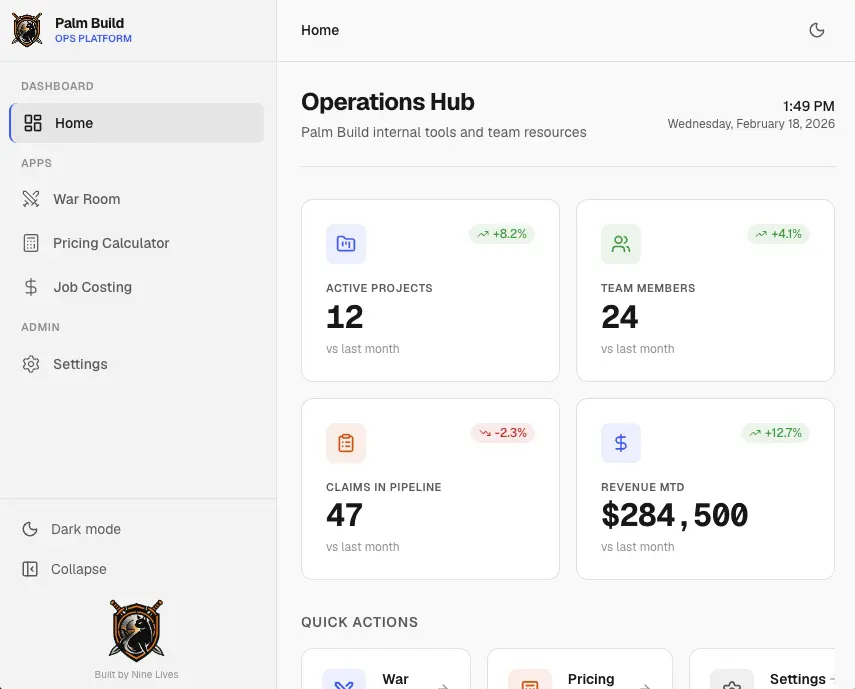The width and height of the screenshot is (855, 689).
Task: Click the Job Costing dollar icon
Action: (x=31, y=287)
